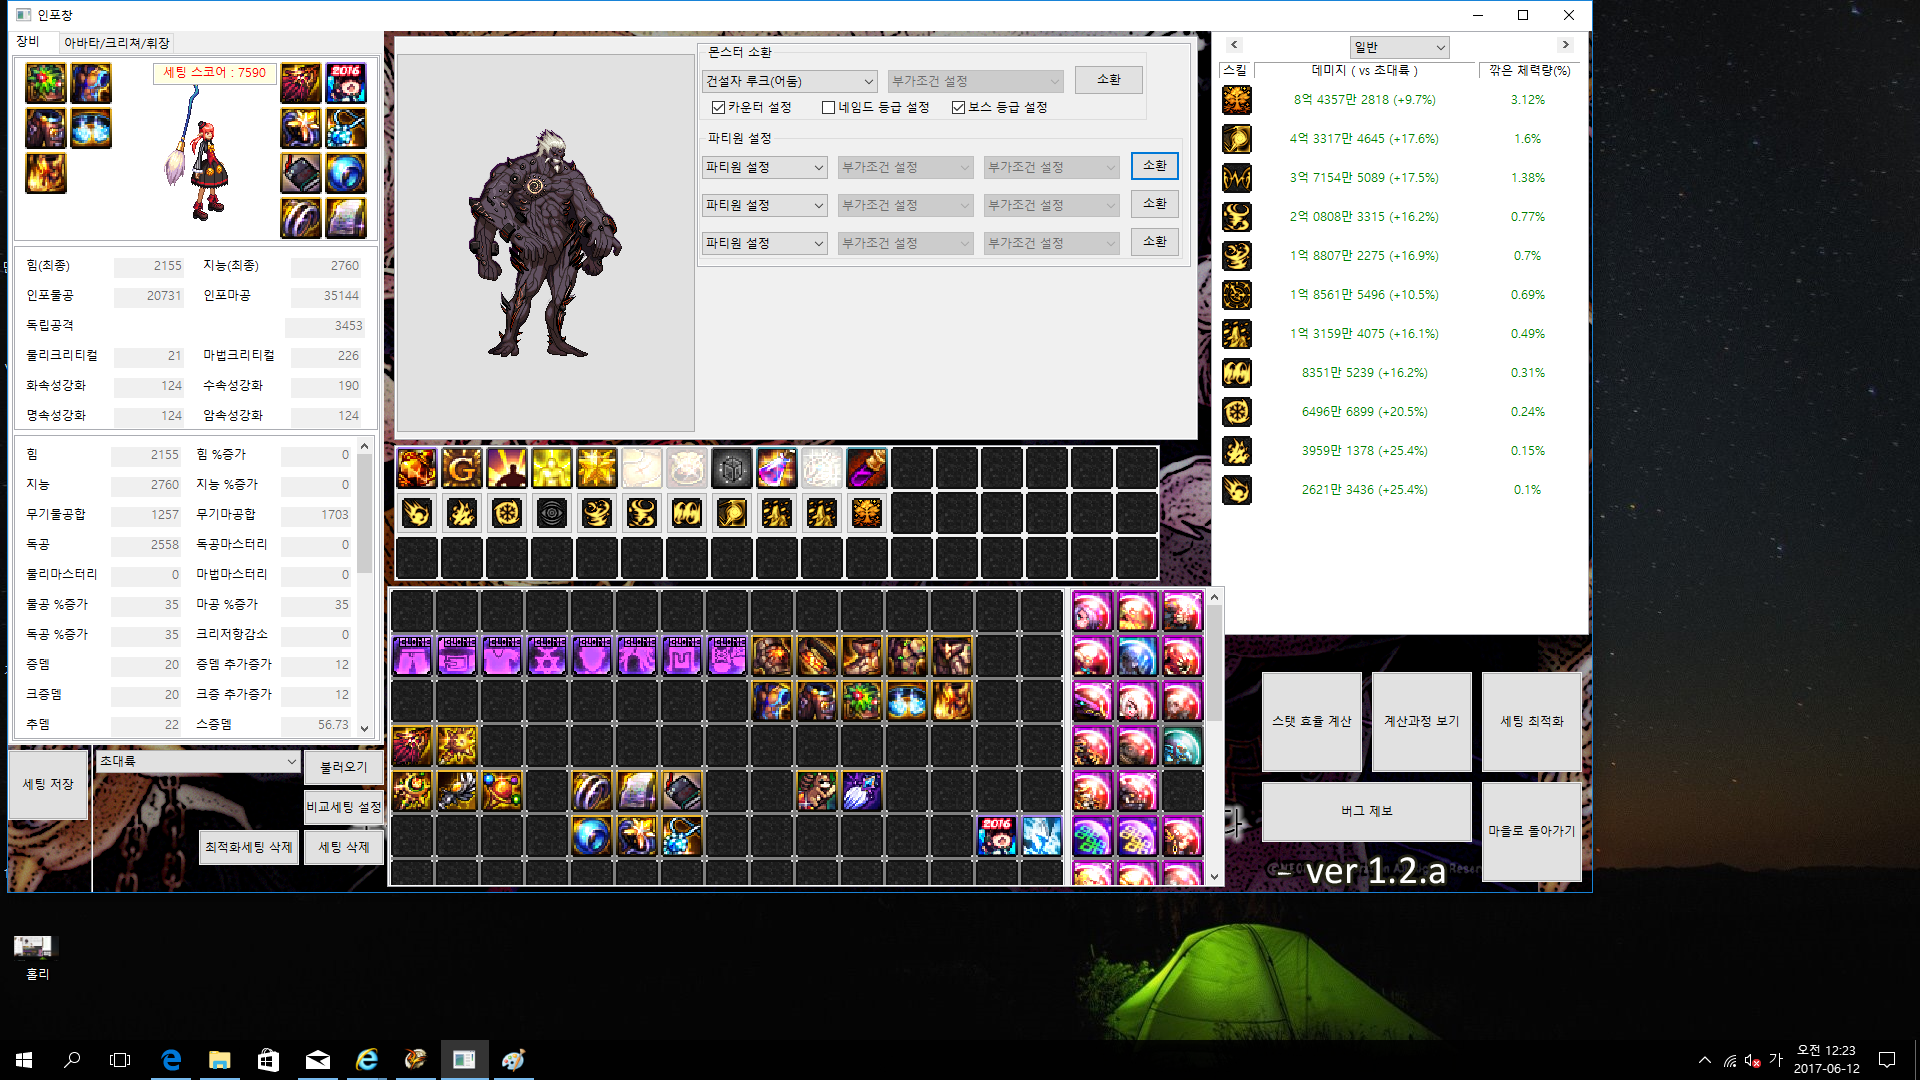Click the gray cube buff icon
This screenshot has width=1920, height=1080.
[x=732, y=468]
